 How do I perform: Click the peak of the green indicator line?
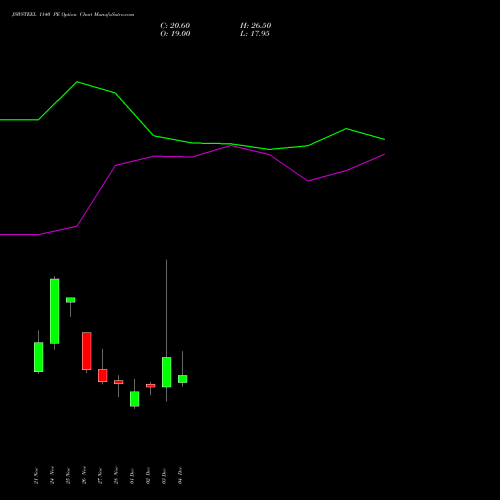coord(77,82)
